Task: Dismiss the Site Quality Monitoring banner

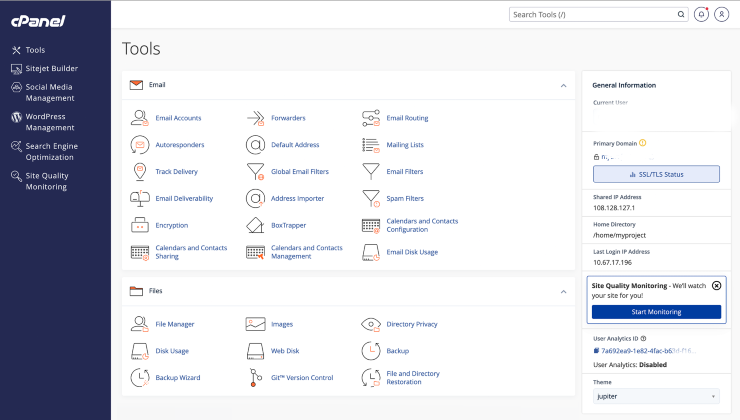Action: 717,285
